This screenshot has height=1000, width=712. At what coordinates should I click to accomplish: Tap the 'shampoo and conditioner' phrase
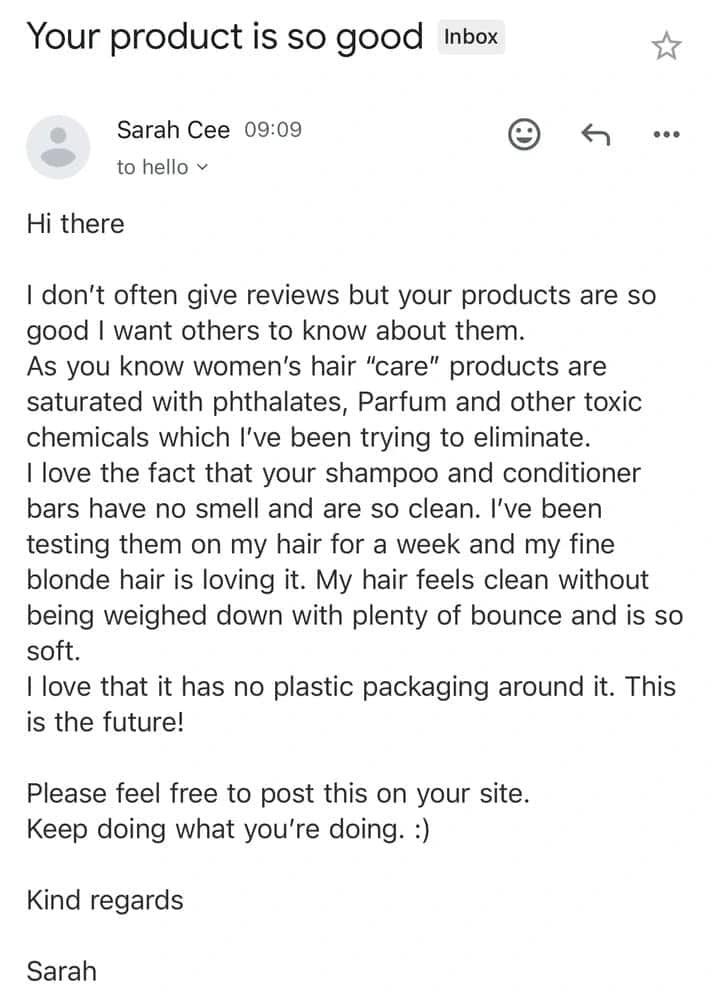point(483,474)
